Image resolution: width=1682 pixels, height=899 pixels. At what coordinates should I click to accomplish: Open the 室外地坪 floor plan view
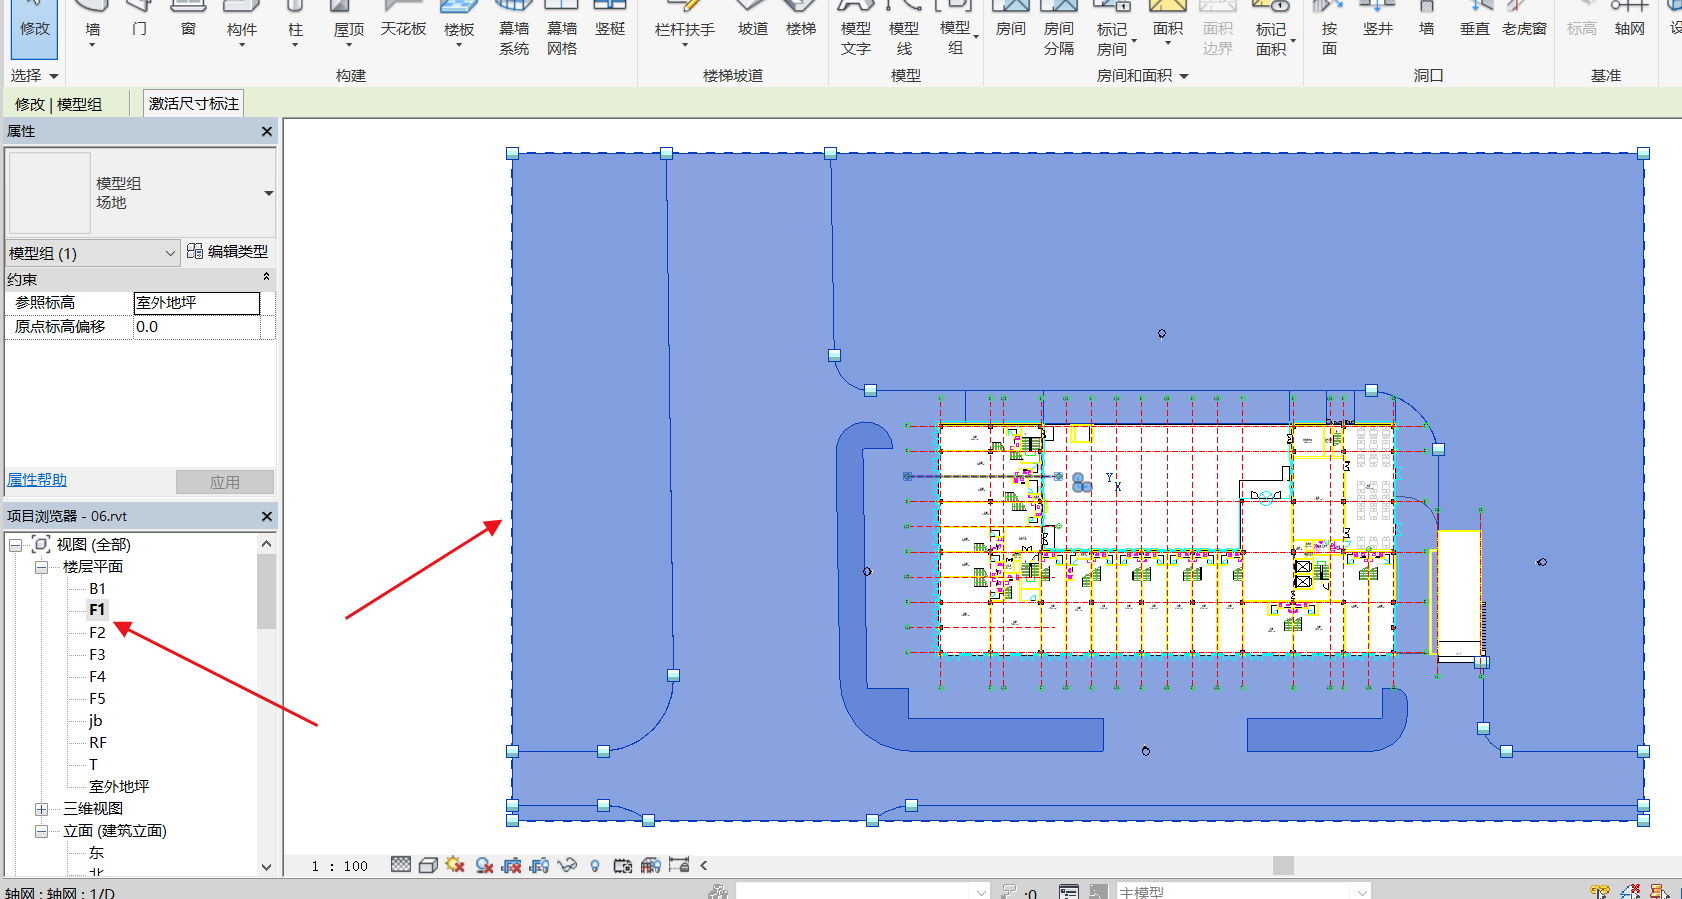[x=119, y=787]
